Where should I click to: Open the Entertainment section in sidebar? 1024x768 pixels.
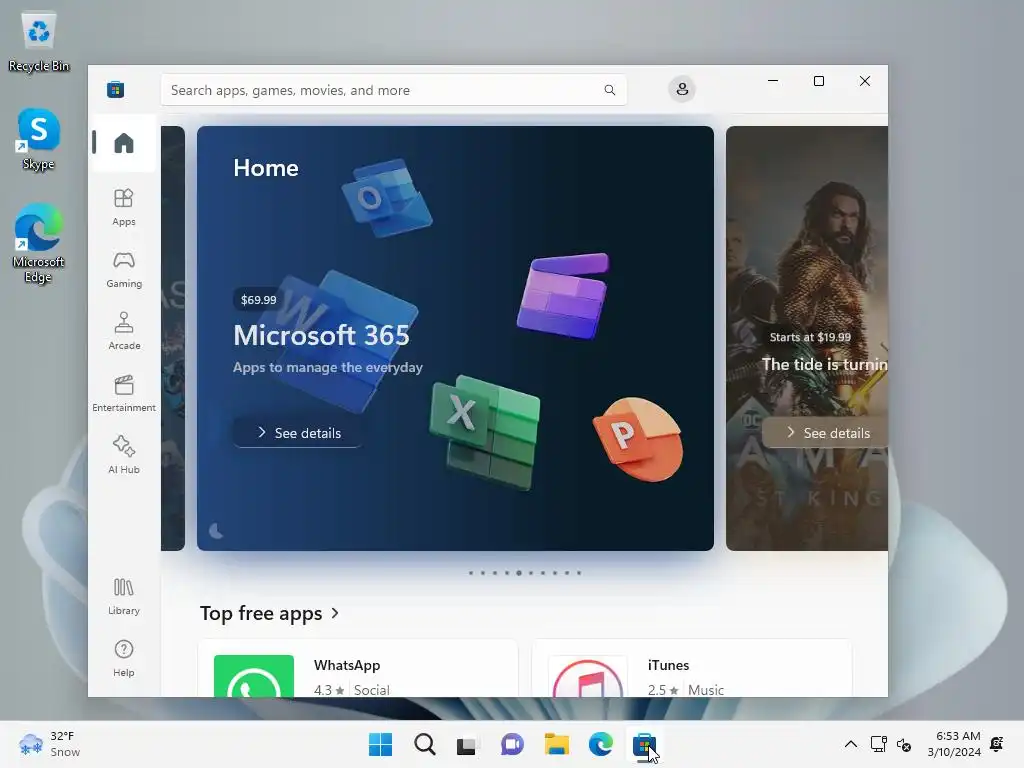(x=123, y=394)
